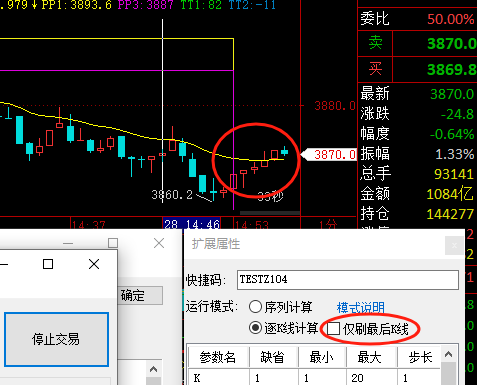Click the 3880.0 price axis label
Screen dimensions: 477x385
click(335, 106)
